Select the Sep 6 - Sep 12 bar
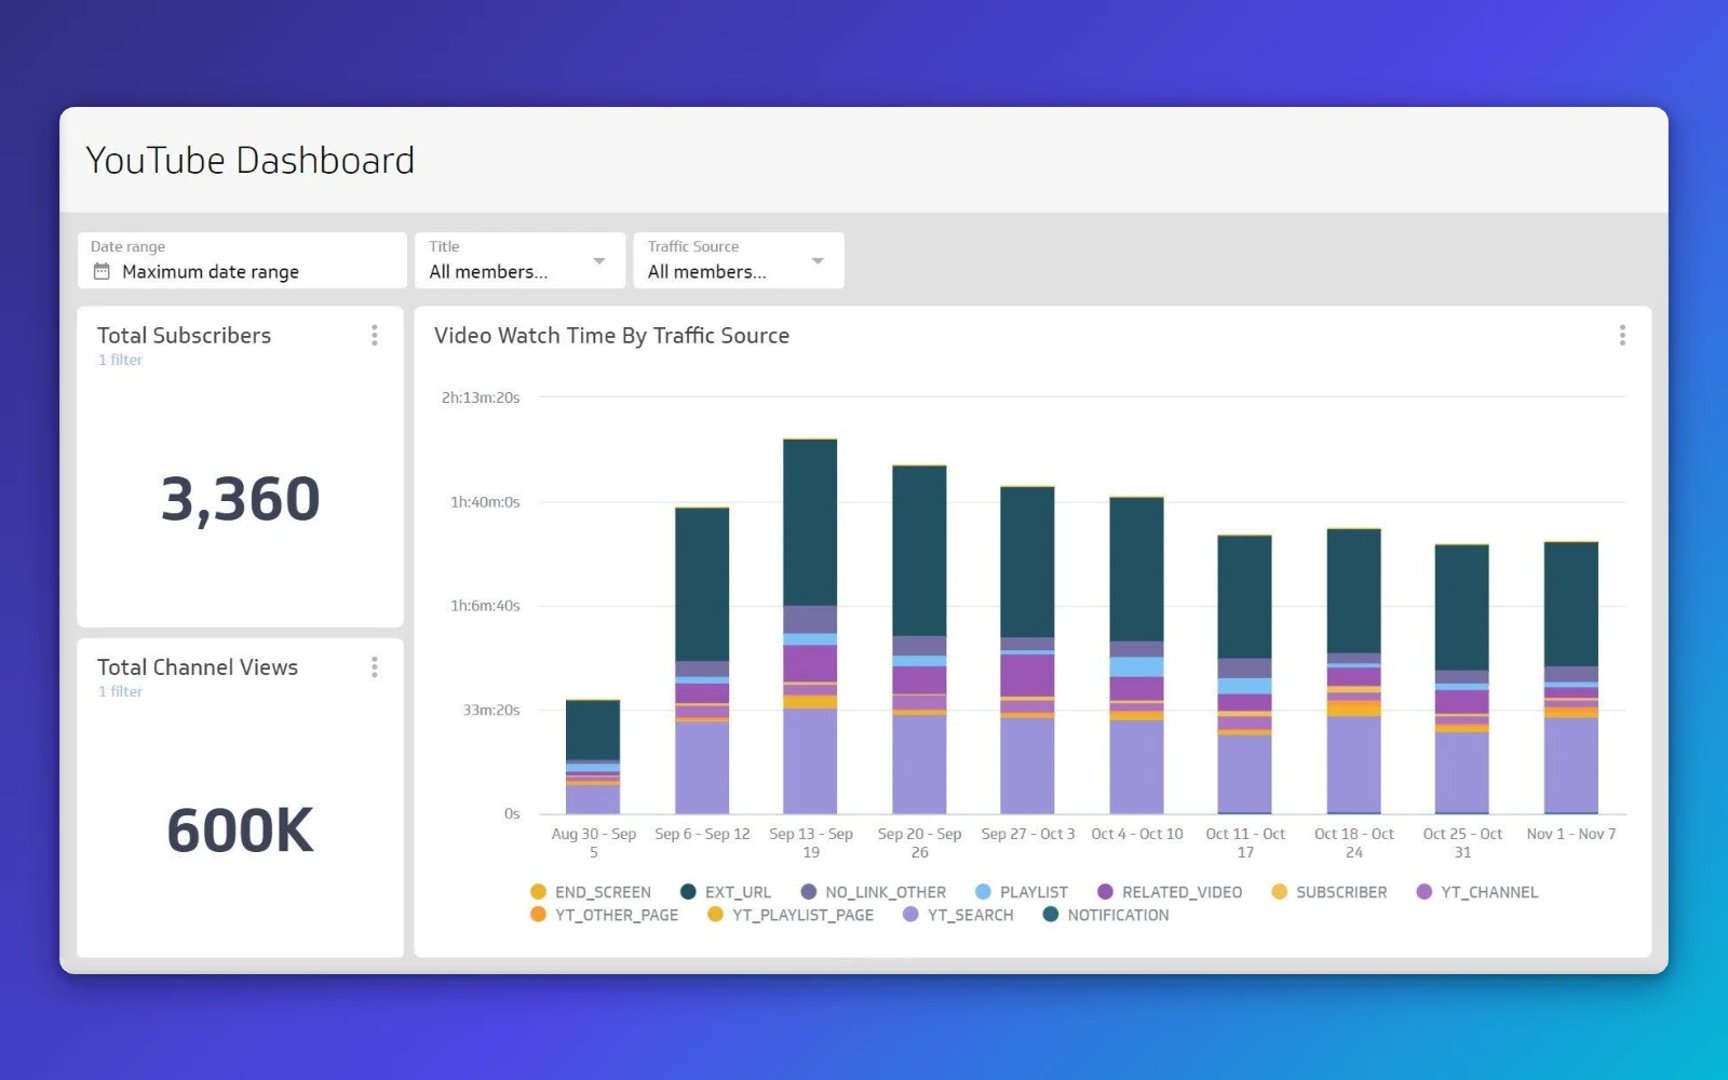Viewport: 1728px width, 1080px height. [x=702, y=661]
